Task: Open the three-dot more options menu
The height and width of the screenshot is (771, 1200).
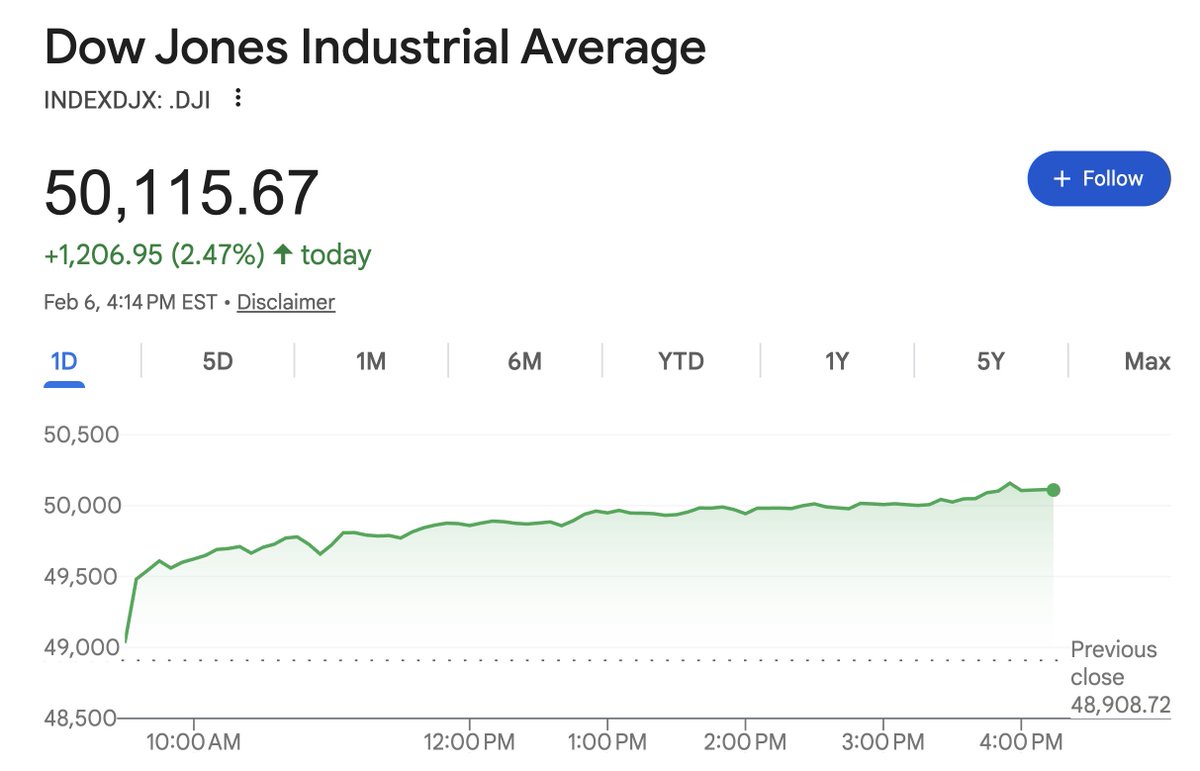Action: pos(238,98)
